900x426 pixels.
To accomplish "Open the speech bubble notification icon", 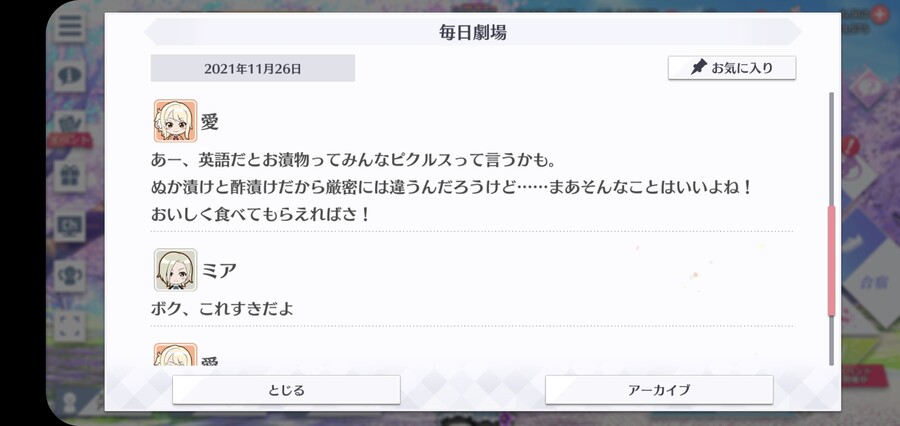I will click(x=70, y=75).
